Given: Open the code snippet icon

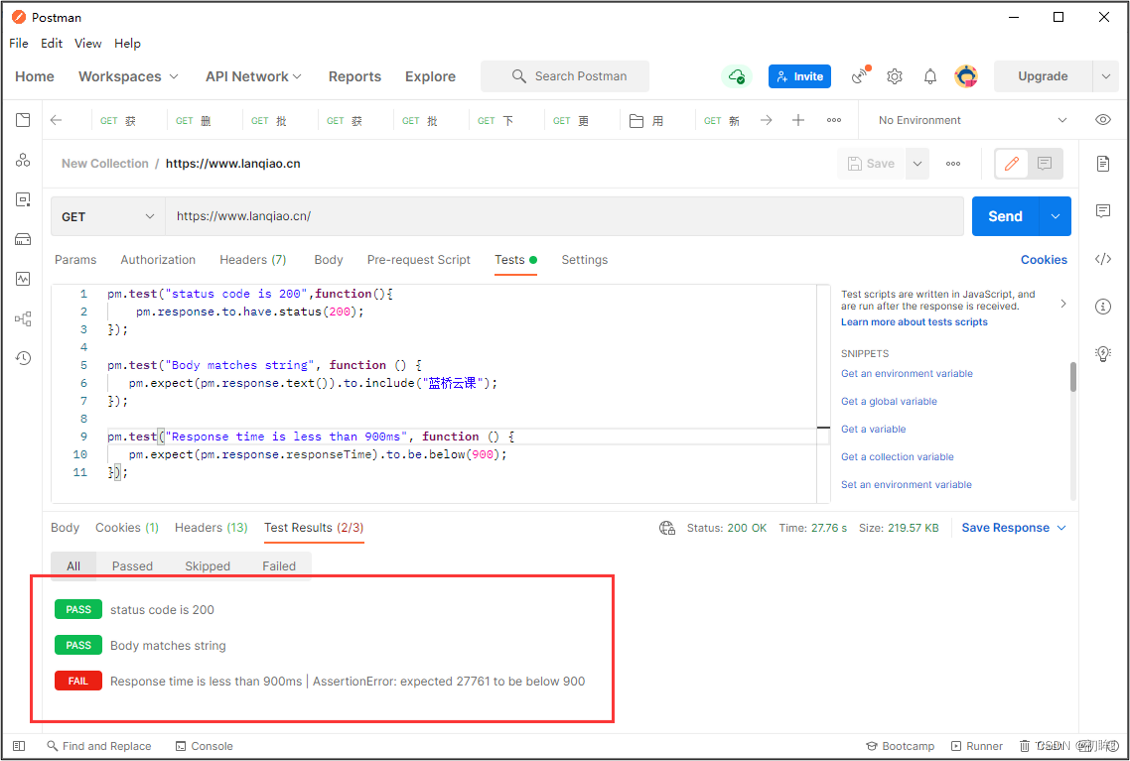Looking at the screenshot, I should click(1103, 259).
